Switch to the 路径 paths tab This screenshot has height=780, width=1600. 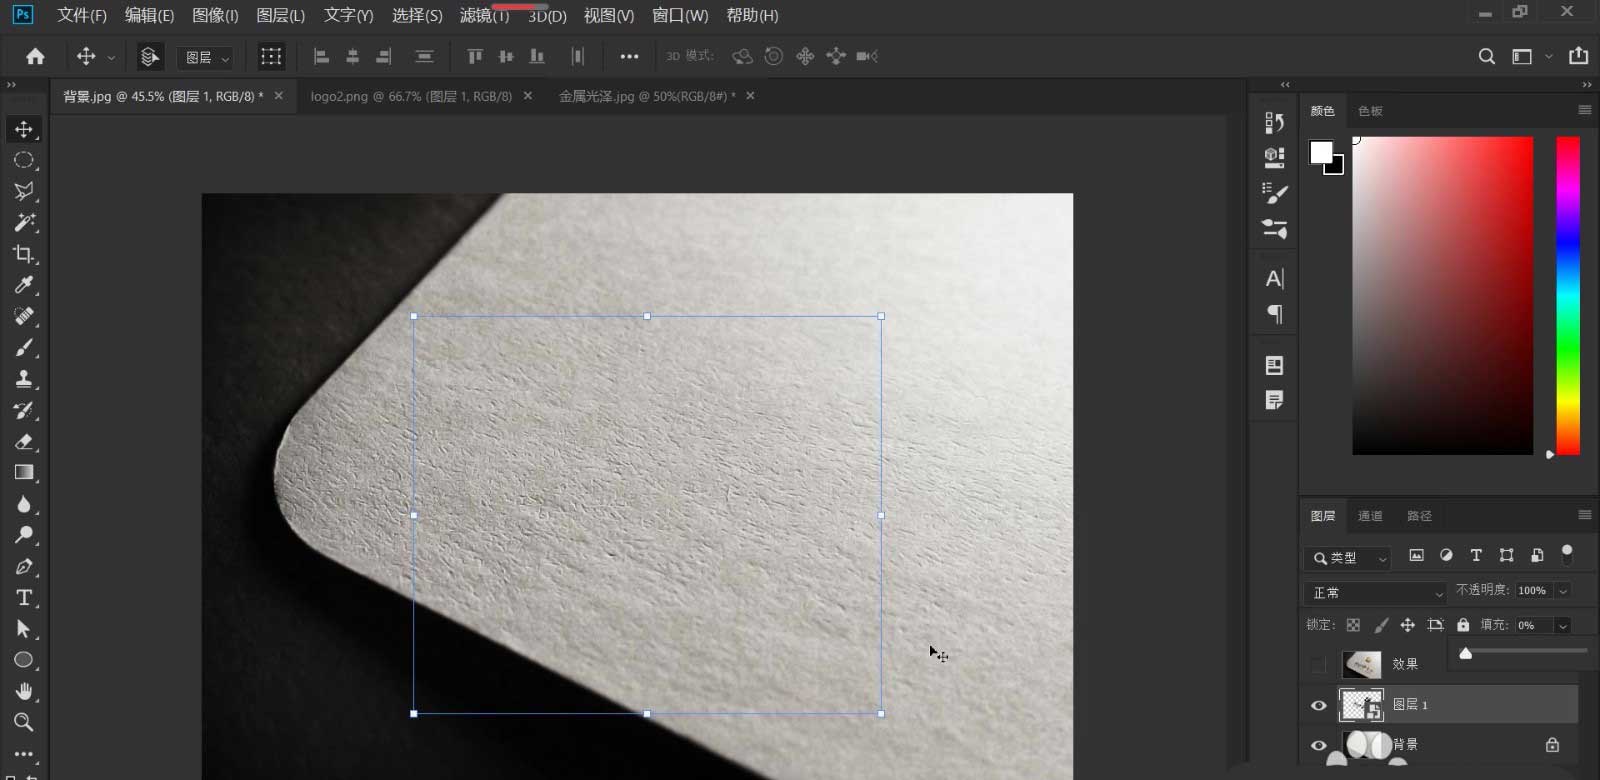click(1419, 516)
